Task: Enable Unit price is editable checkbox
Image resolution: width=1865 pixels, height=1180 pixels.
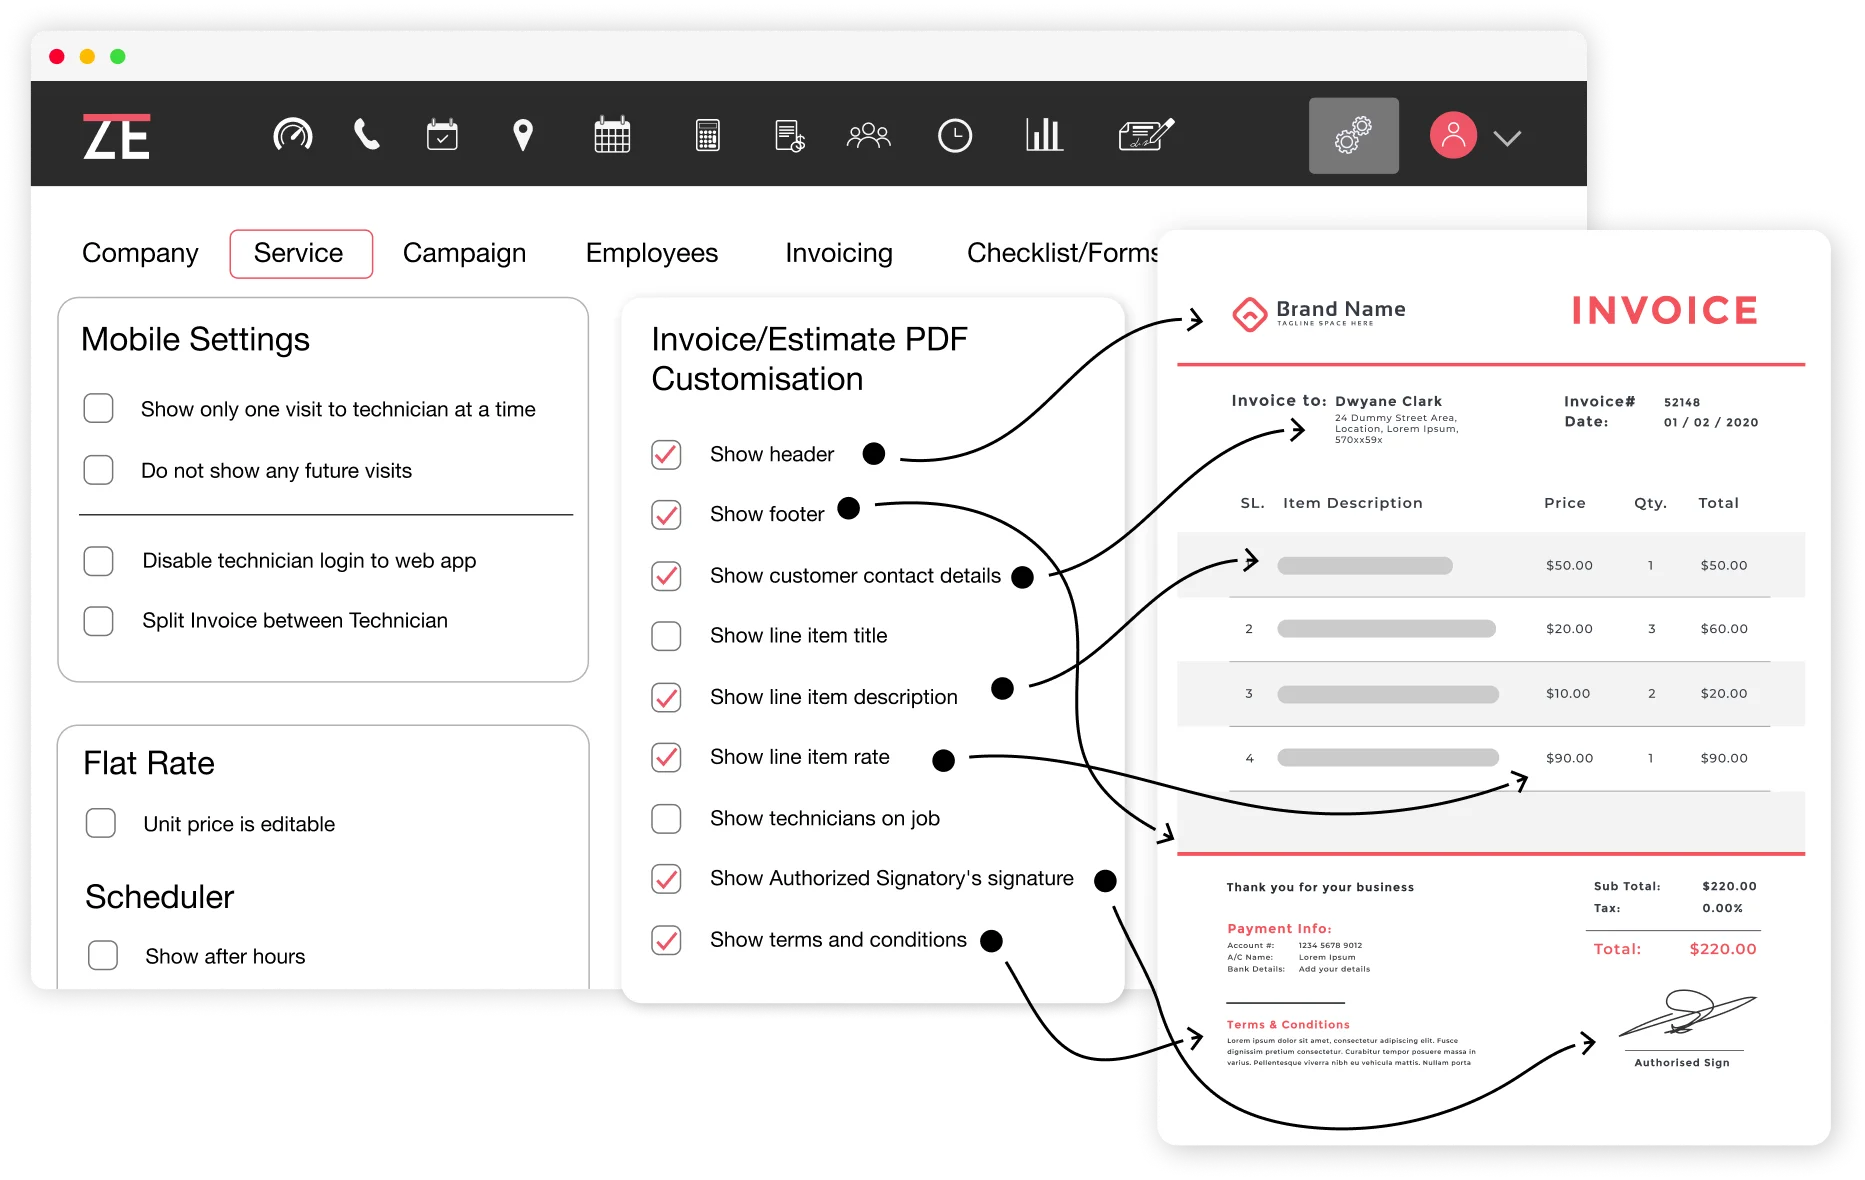Action: point(100,823)
